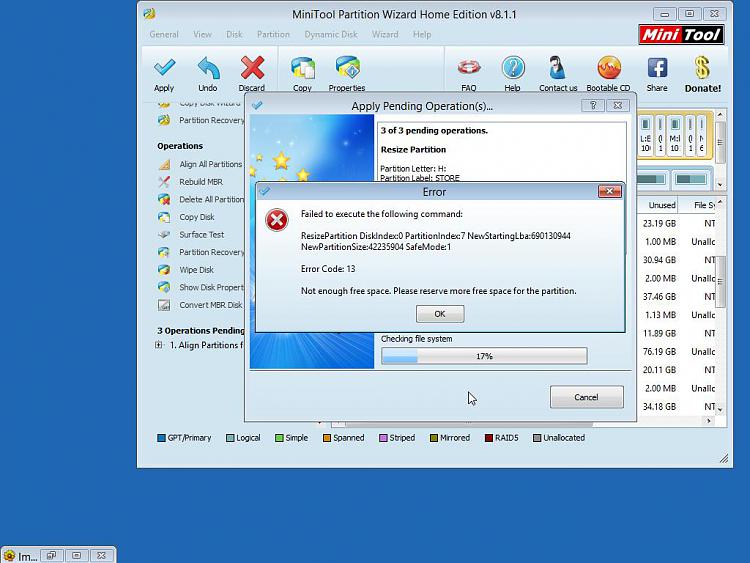Viewport: 750px width, 563px height.
Task: Click partition list horizontal scroll right arrow
Action: point(709,421)
